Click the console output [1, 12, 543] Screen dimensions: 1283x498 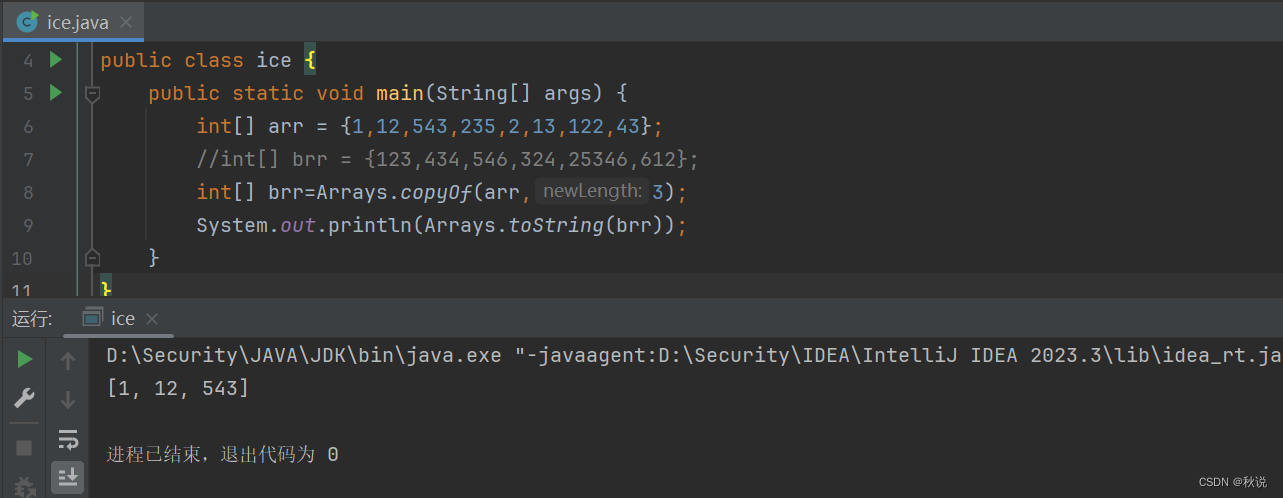tap(178, 388)
